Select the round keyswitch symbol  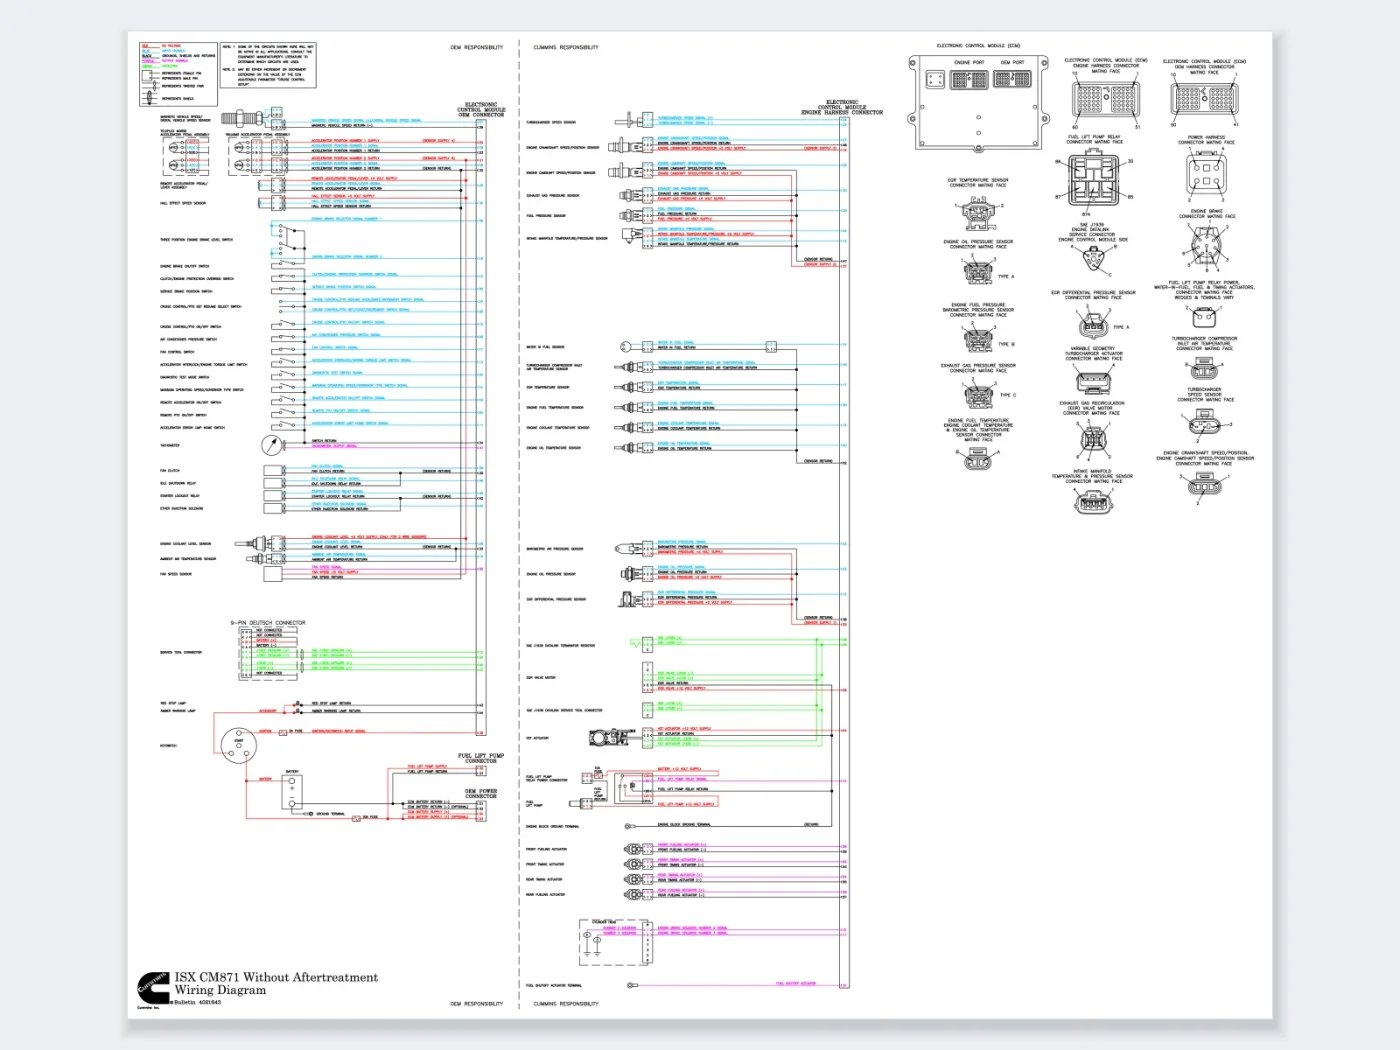[x=238, y=746]
